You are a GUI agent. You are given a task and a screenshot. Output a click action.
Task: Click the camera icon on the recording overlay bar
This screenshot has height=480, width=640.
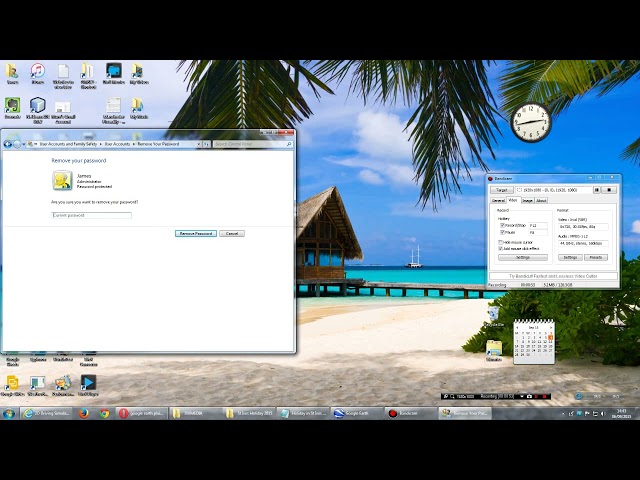[529, 396]
